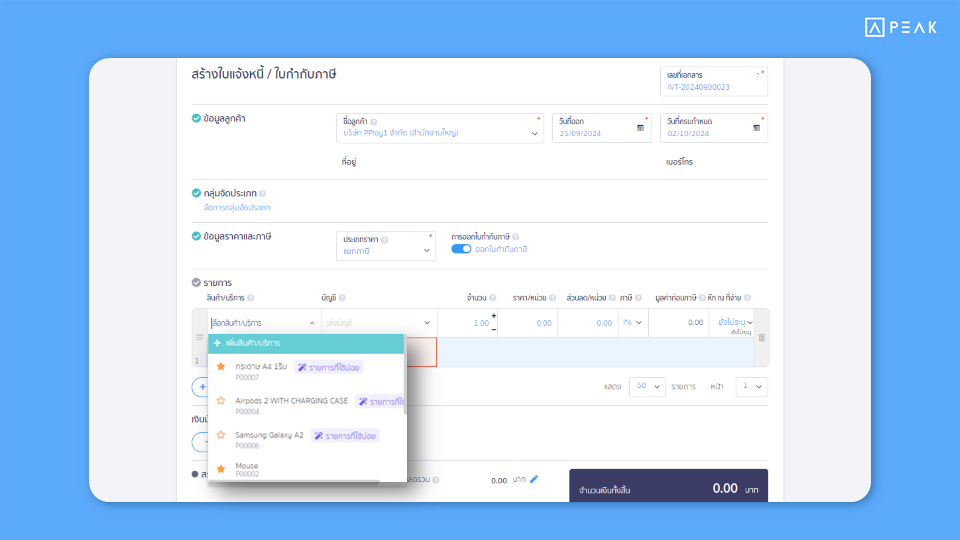Select กระดาษ A4 1รีม from the product list
The height and width of the screenshot is (540, 960).
point(263,367)
